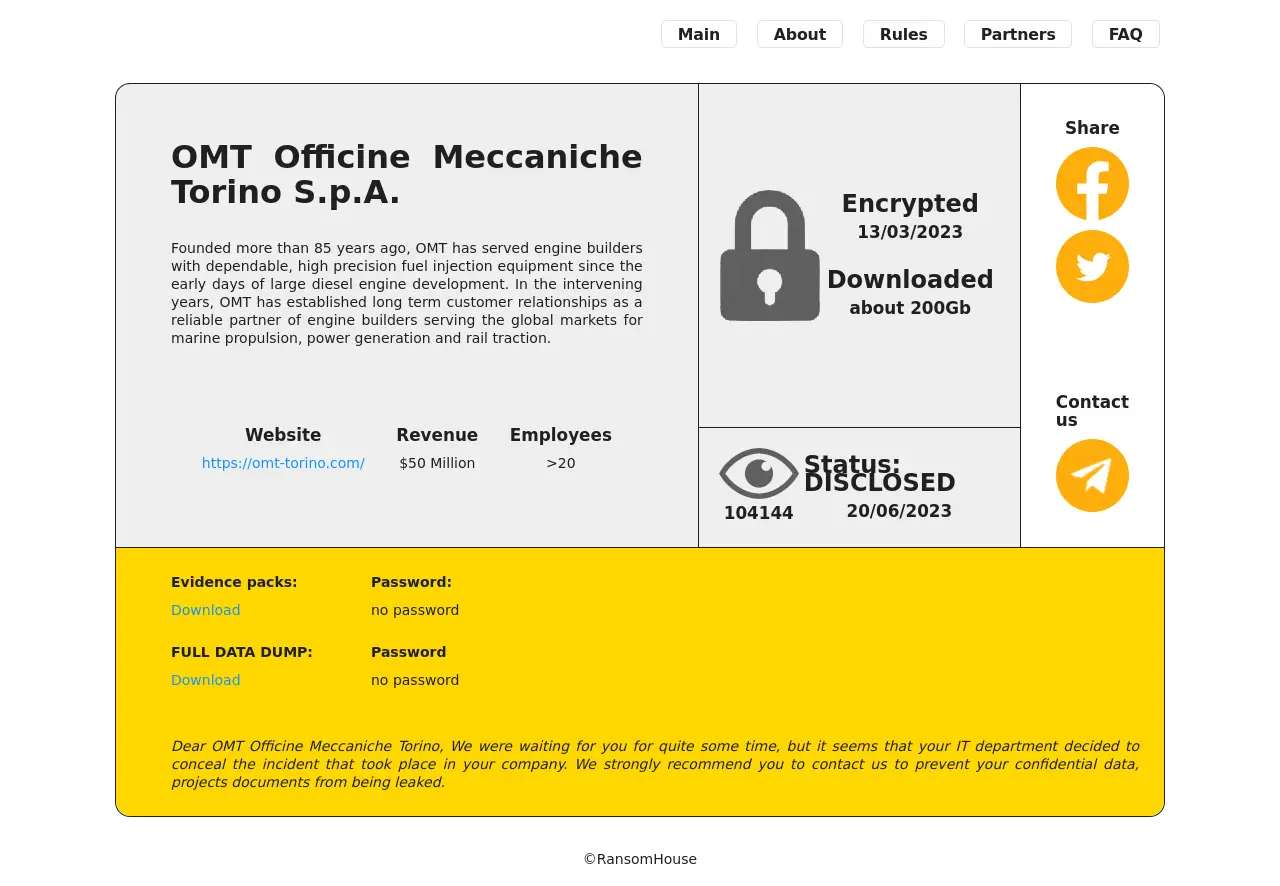Open the FAQ page

[x=1125, y=34]
